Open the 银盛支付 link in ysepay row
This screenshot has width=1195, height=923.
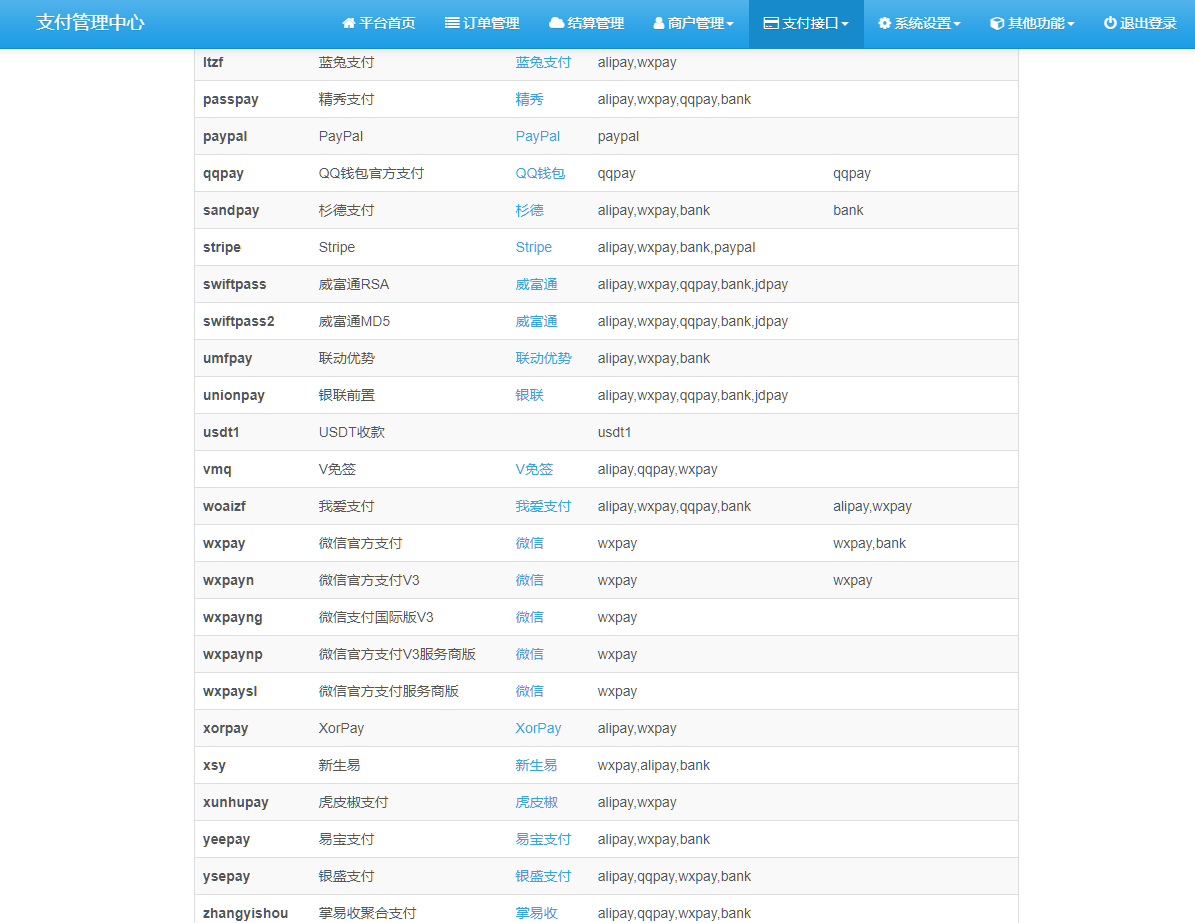[x=543, y=877]
